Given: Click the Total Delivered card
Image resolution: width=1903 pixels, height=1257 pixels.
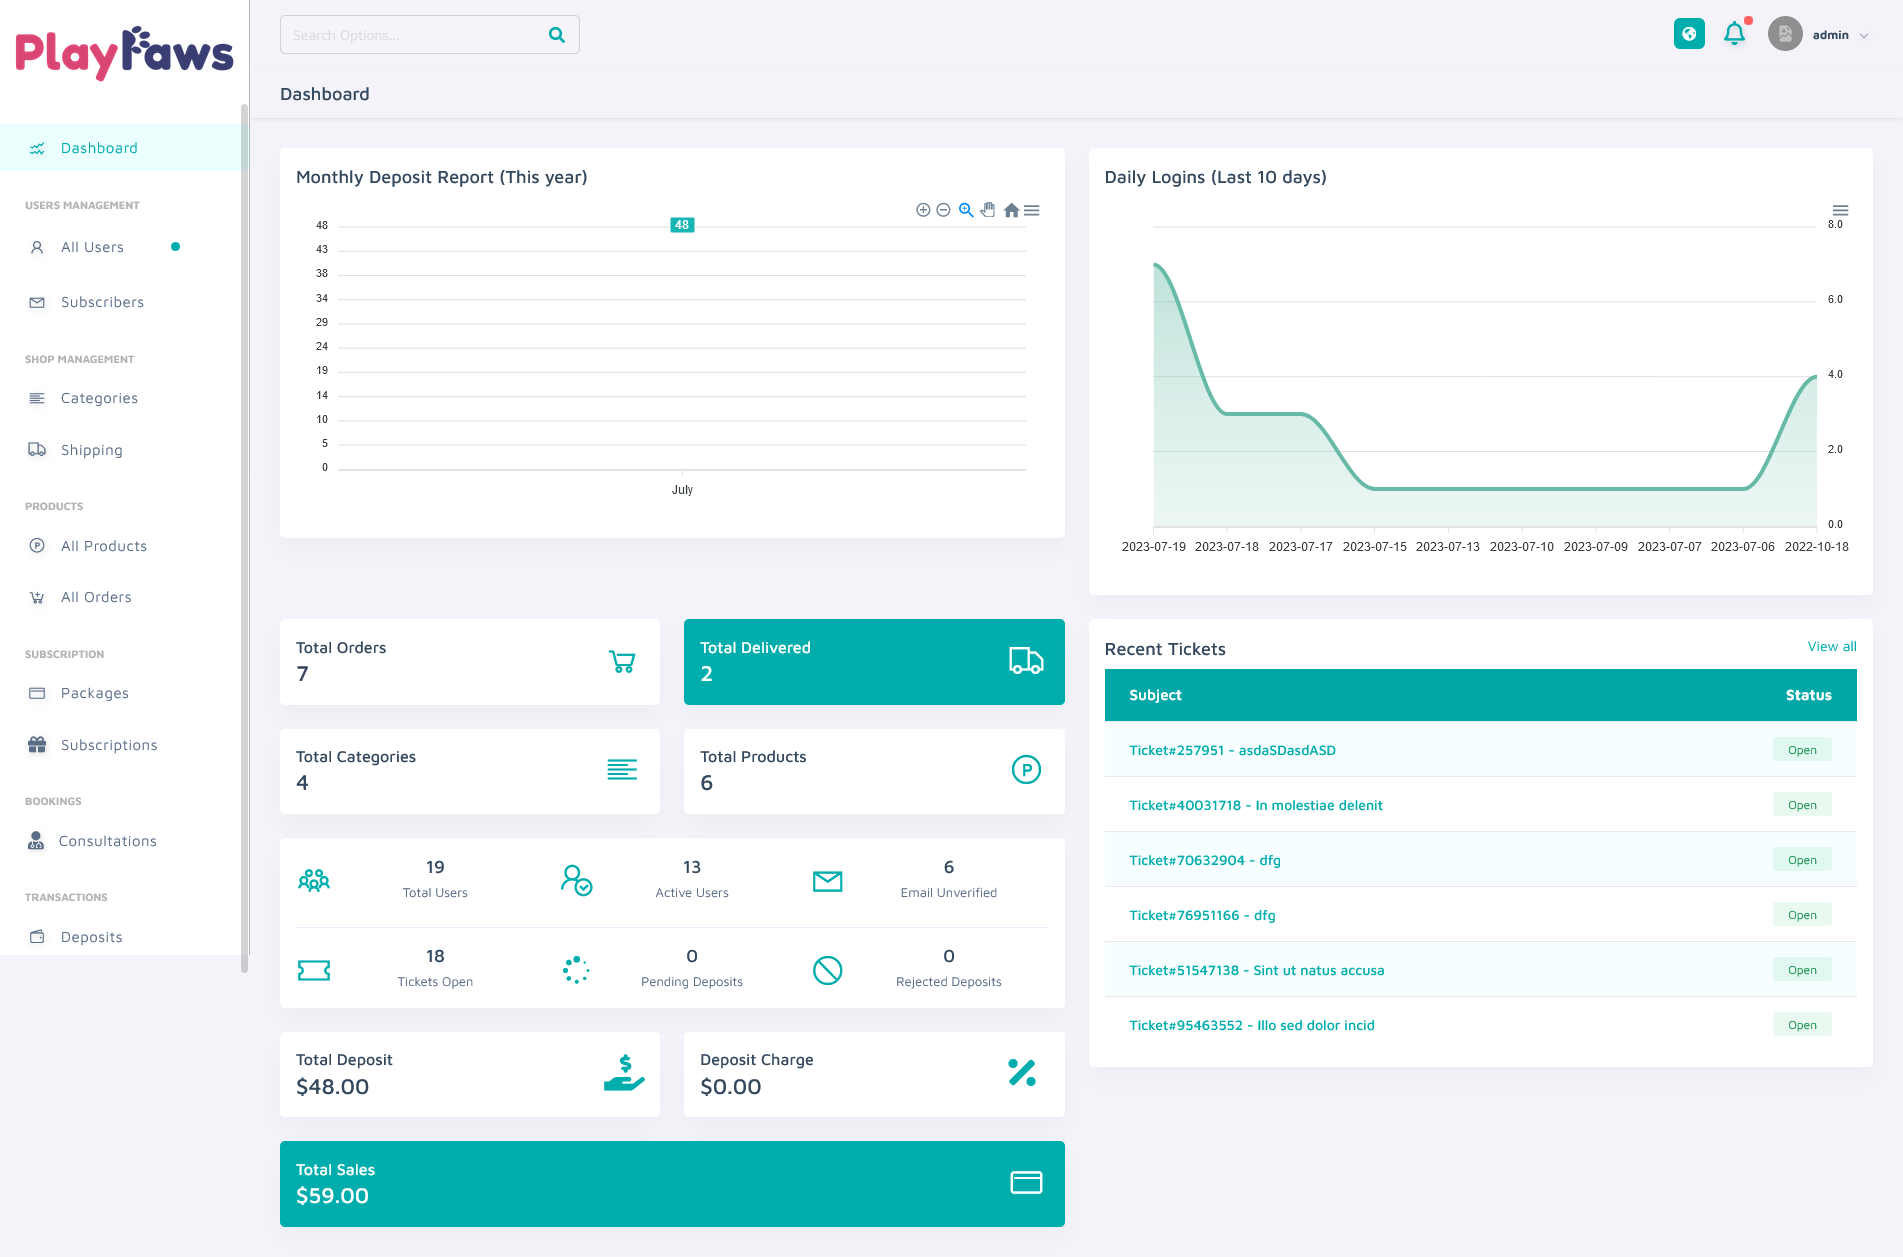Looking at the screenshot, I should point(873,662).
